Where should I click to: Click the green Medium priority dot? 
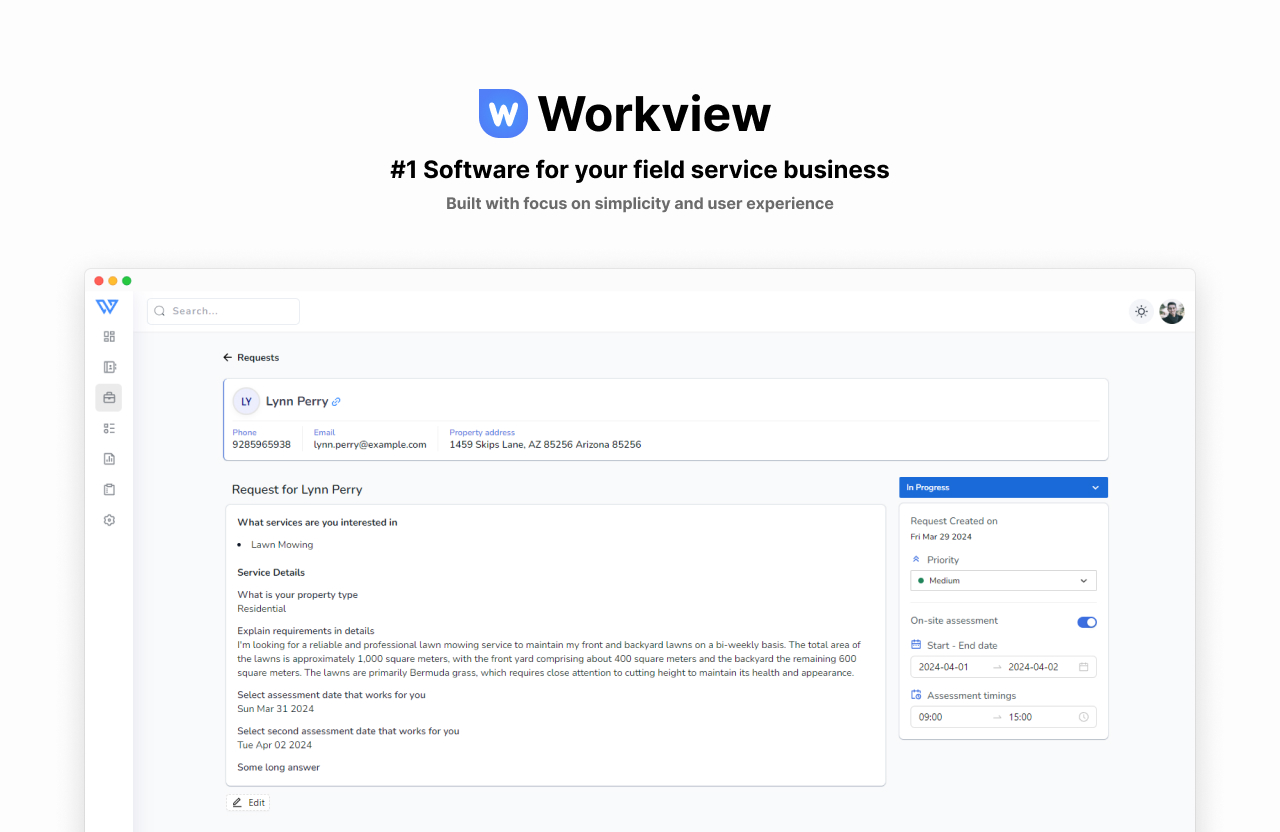[921, 581]
